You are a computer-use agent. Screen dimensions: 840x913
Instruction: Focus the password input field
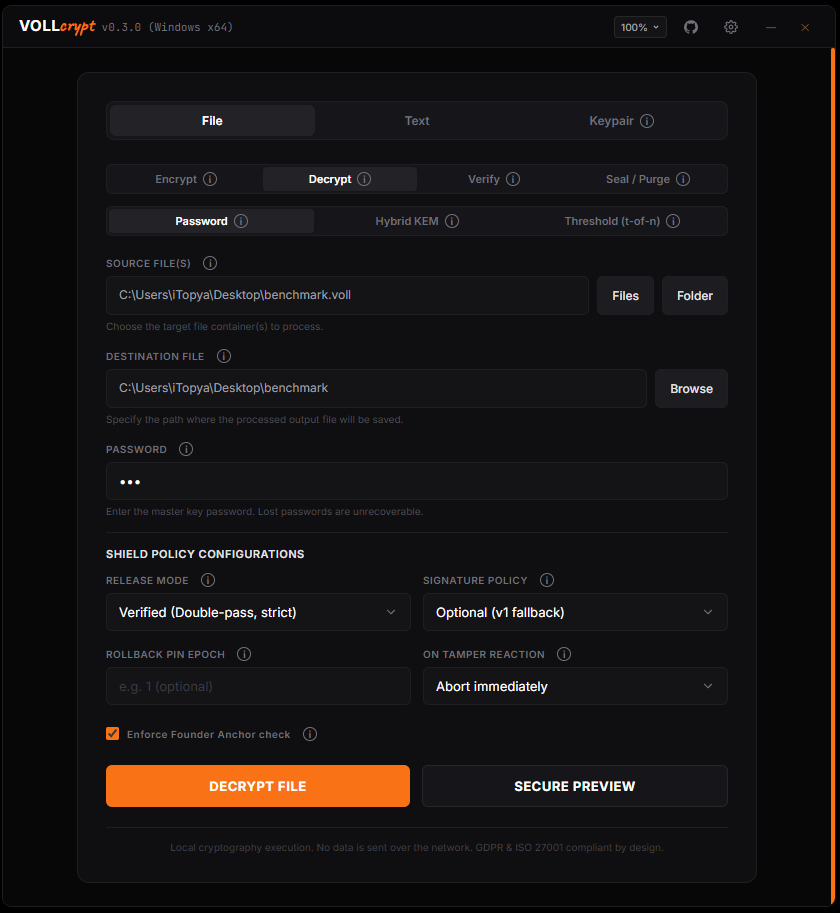point(417,482)
